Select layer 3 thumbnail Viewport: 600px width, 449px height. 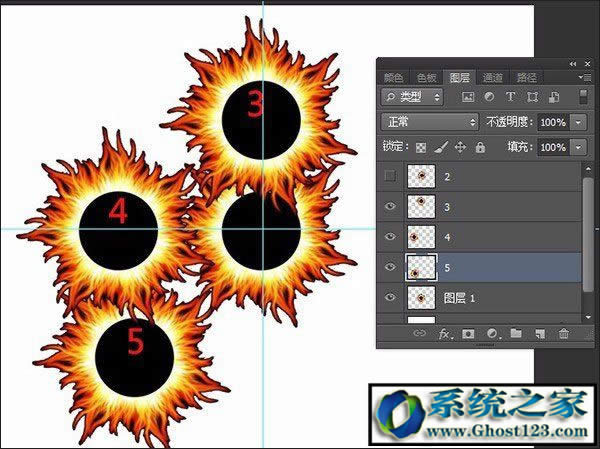coord(421,206)
